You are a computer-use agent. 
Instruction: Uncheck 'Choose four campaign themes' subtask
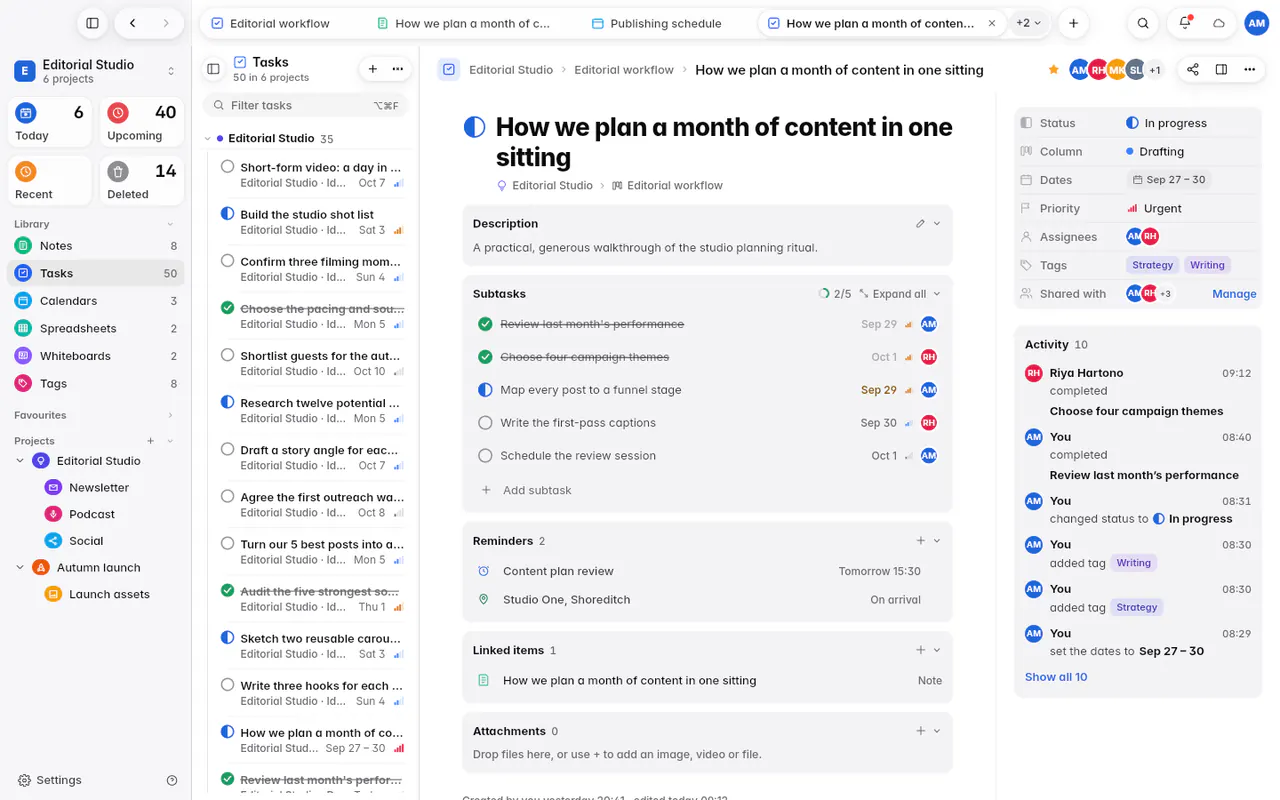click(x=485, y=357)
